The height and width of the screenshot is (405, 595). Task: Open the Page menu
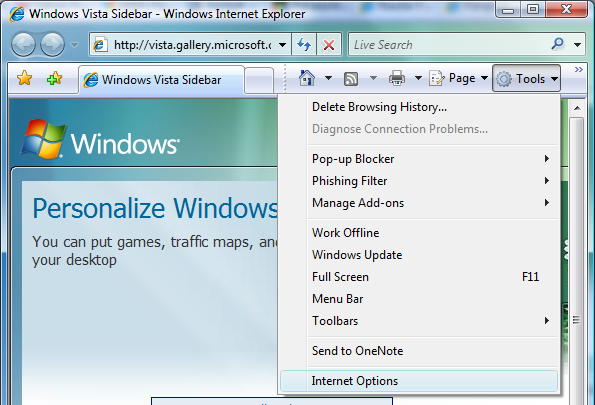click(x=458, y=79)
